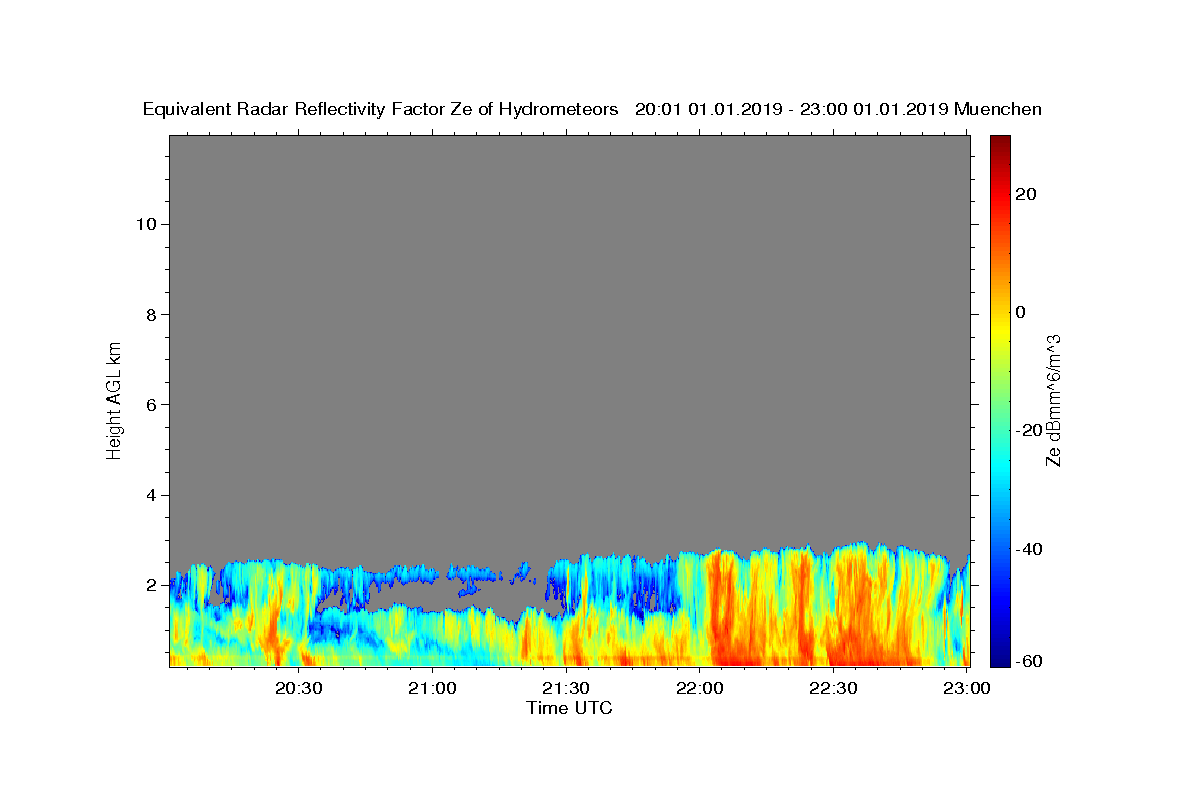The width and height of the screenshot is (1200, 800).
Task: Click the colorbar value '-40'
Action: [1028, 549]
